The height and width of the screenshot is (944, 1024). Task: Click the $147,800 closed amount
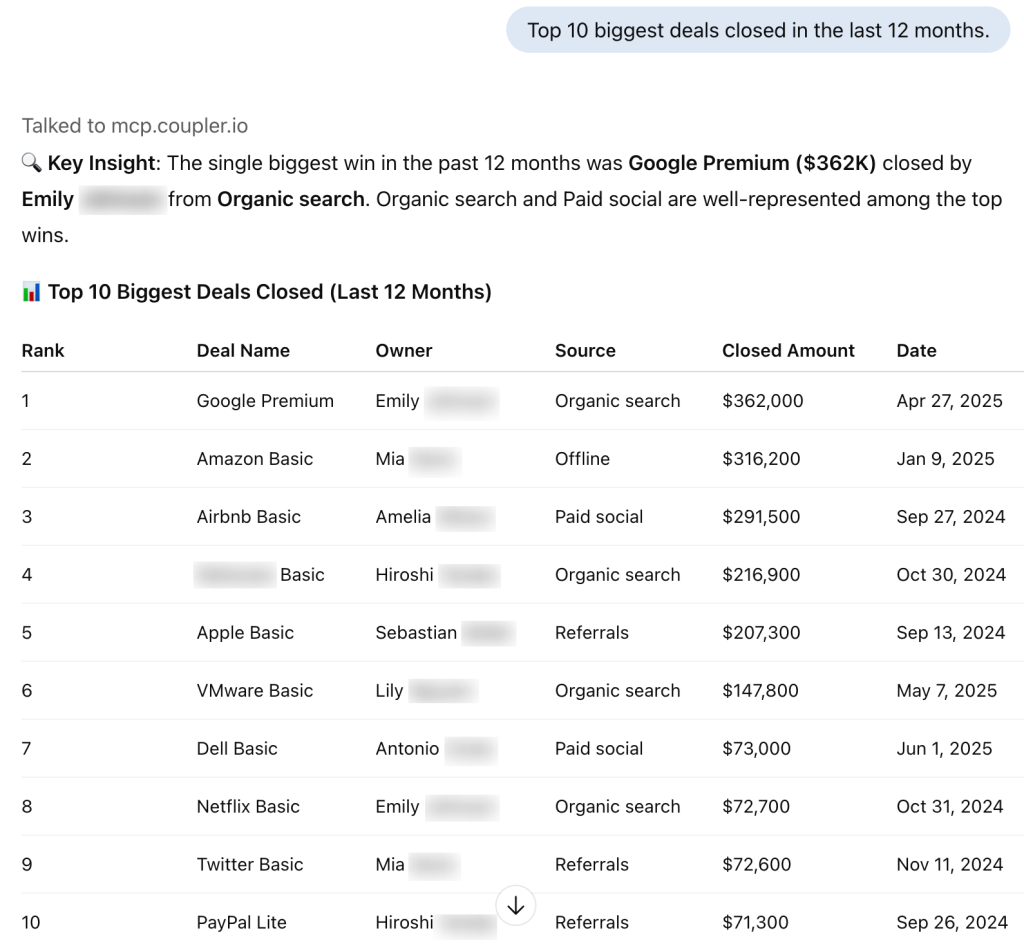click(x=760, y=691)
